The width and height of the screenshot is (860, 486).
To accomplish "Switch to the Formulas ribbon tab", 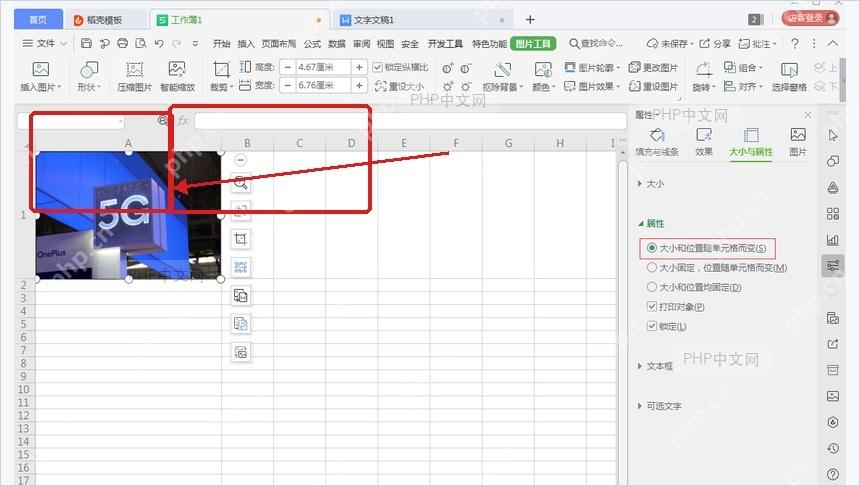I will pos(312,44).
